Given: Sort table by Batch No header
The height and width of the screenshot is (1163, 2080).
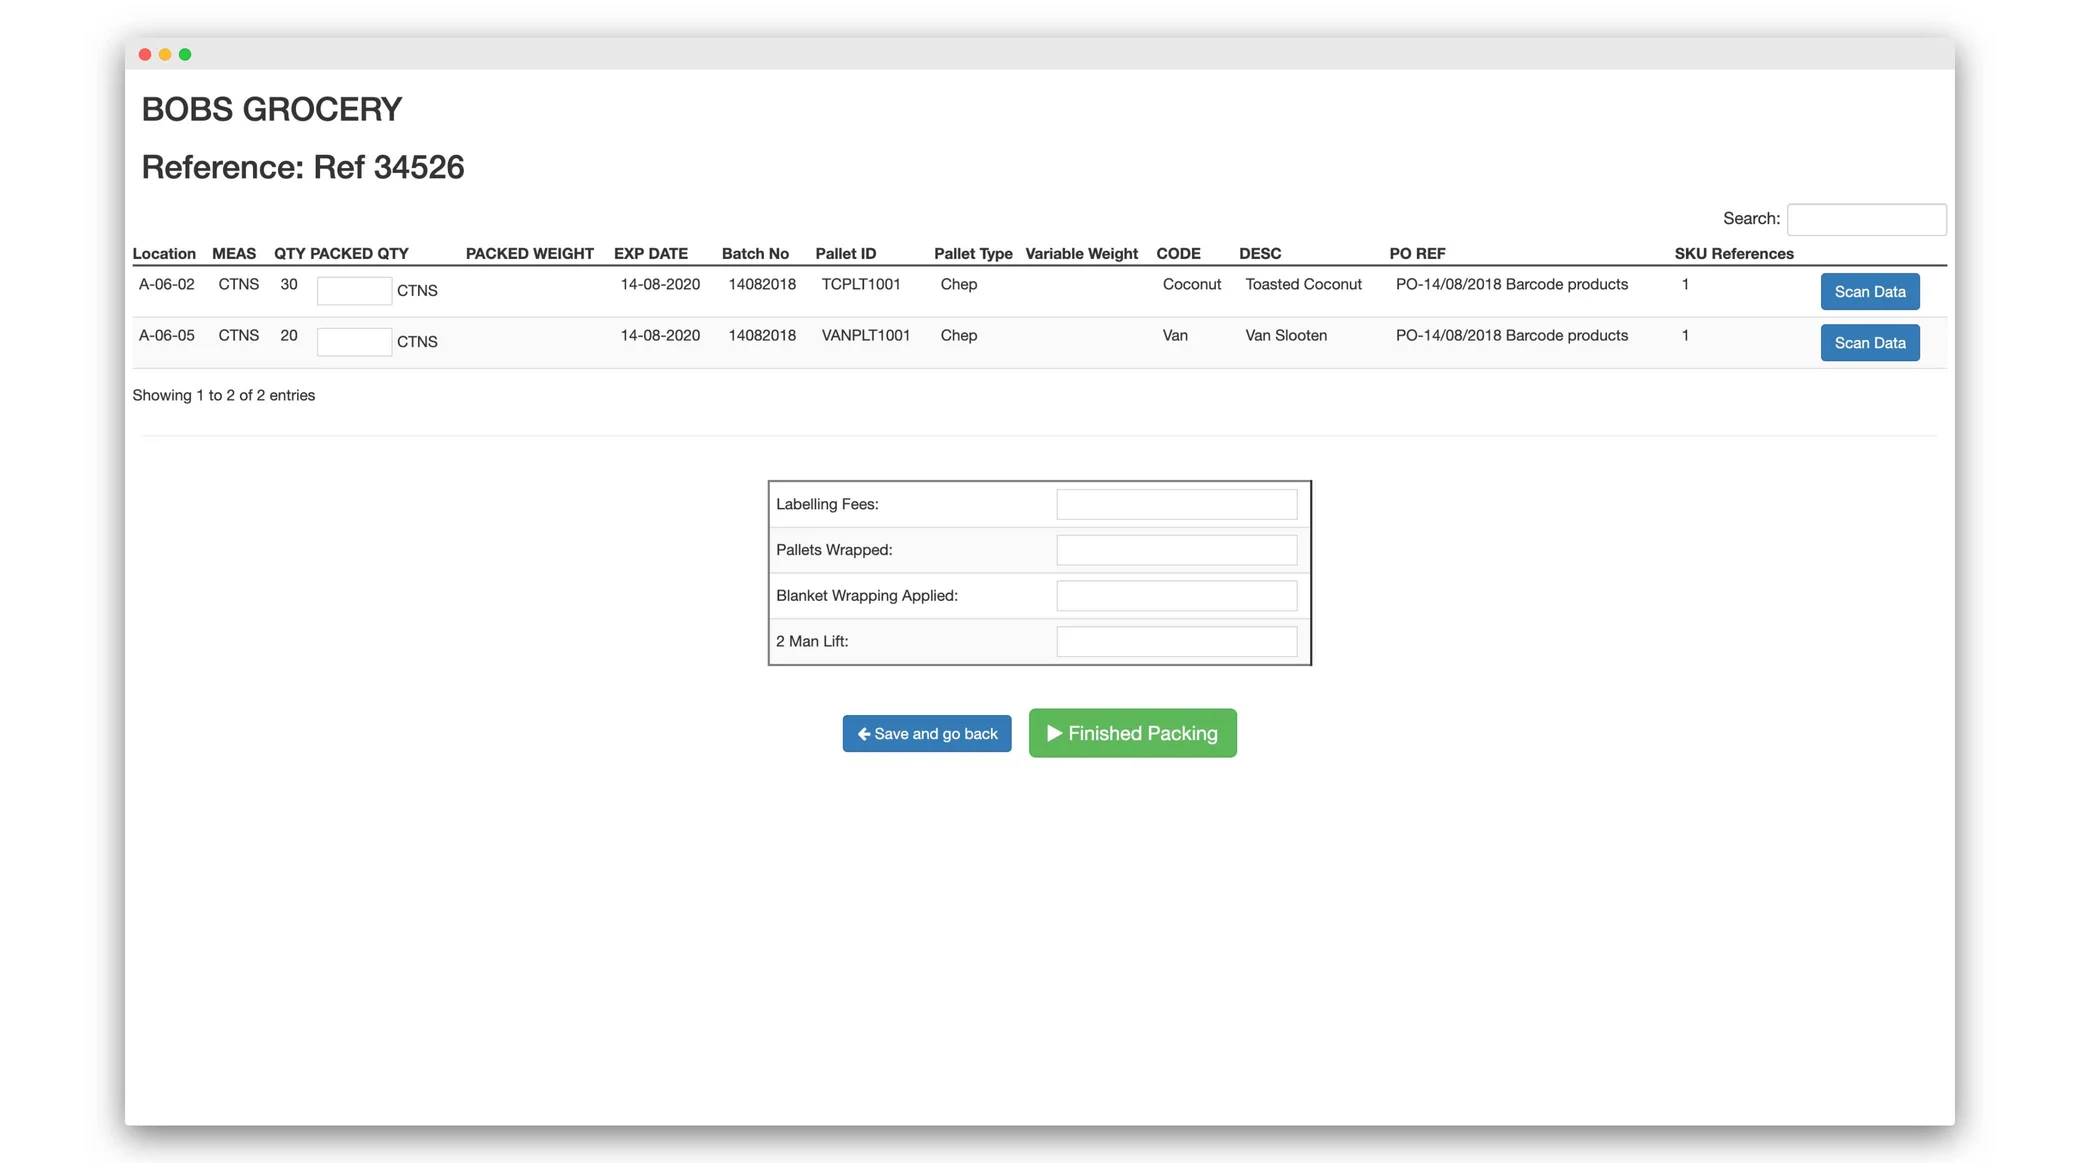Looking at the screenshot, I should coord(755,253).
